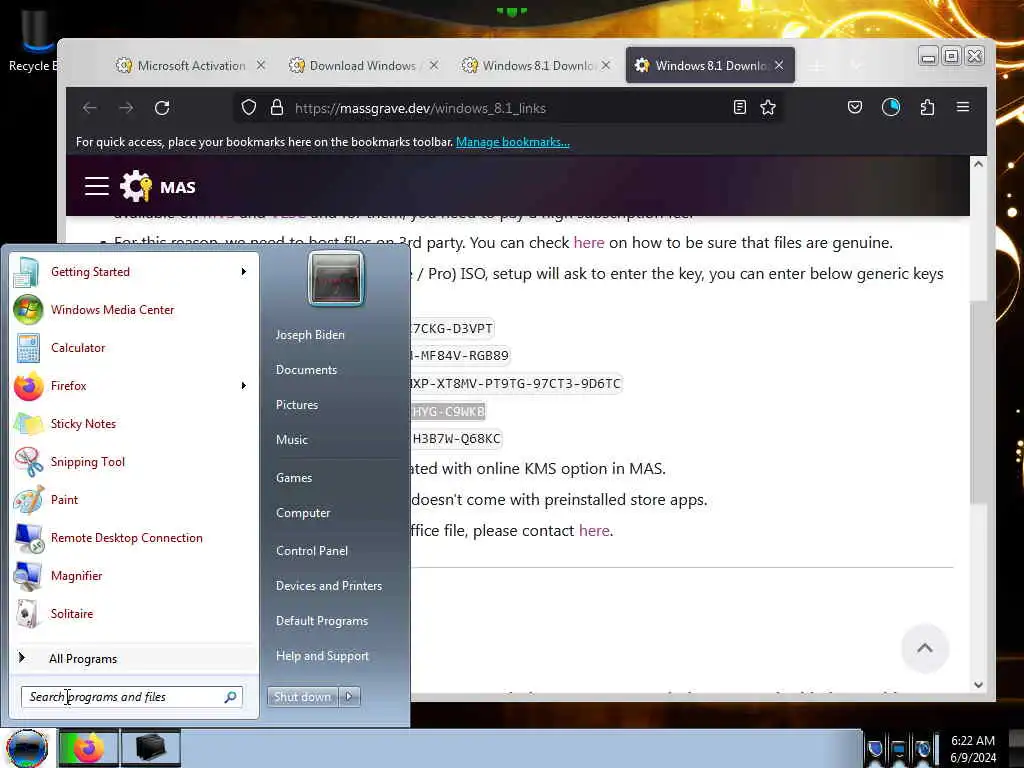Open the Firefox account circle icon

pos(891,108)
